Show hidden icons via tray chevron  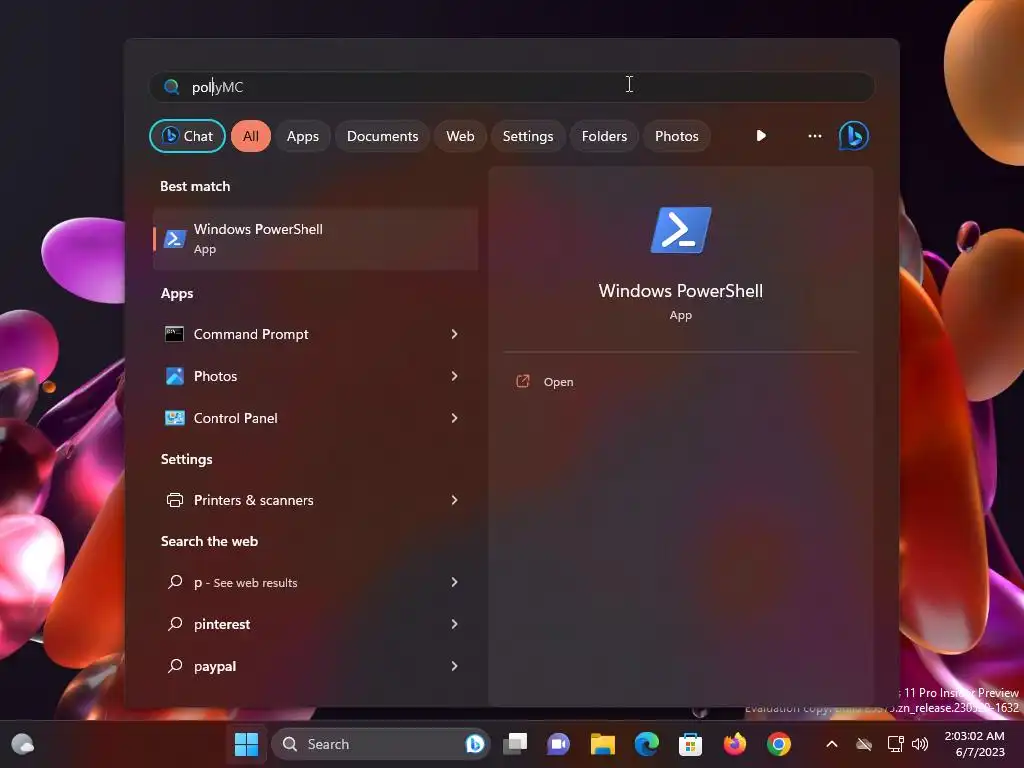click(x=831, y=744)
